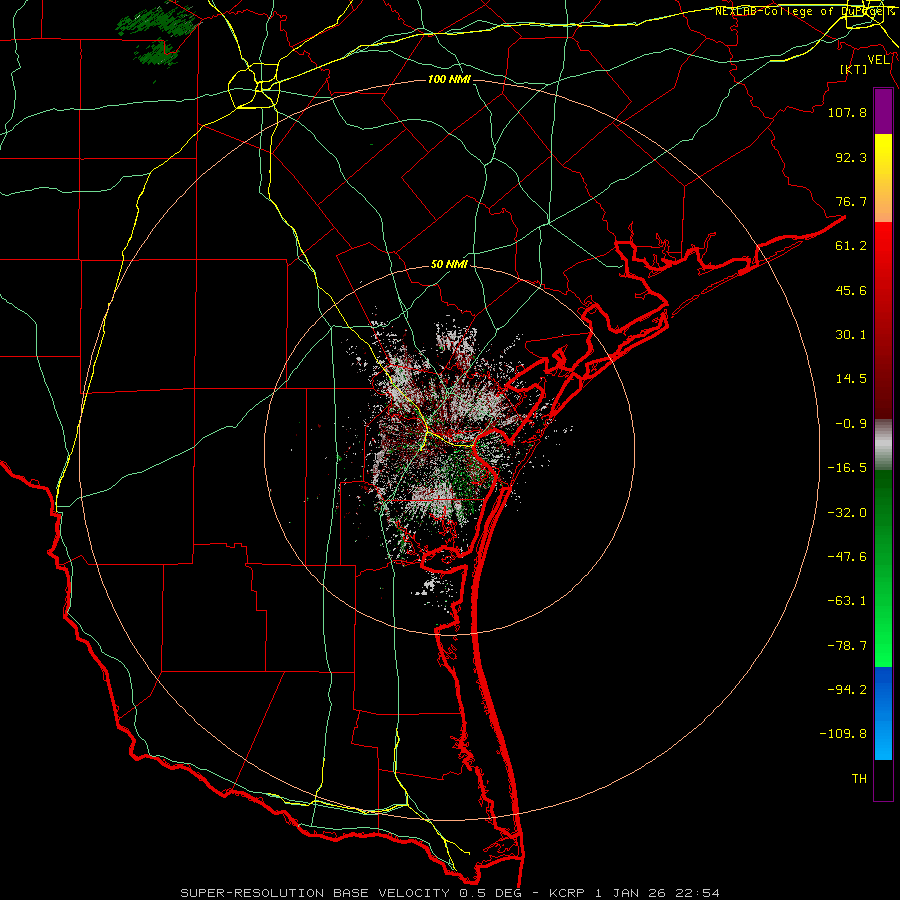Click the purple segment of the color bar

(x=883, y=112)
